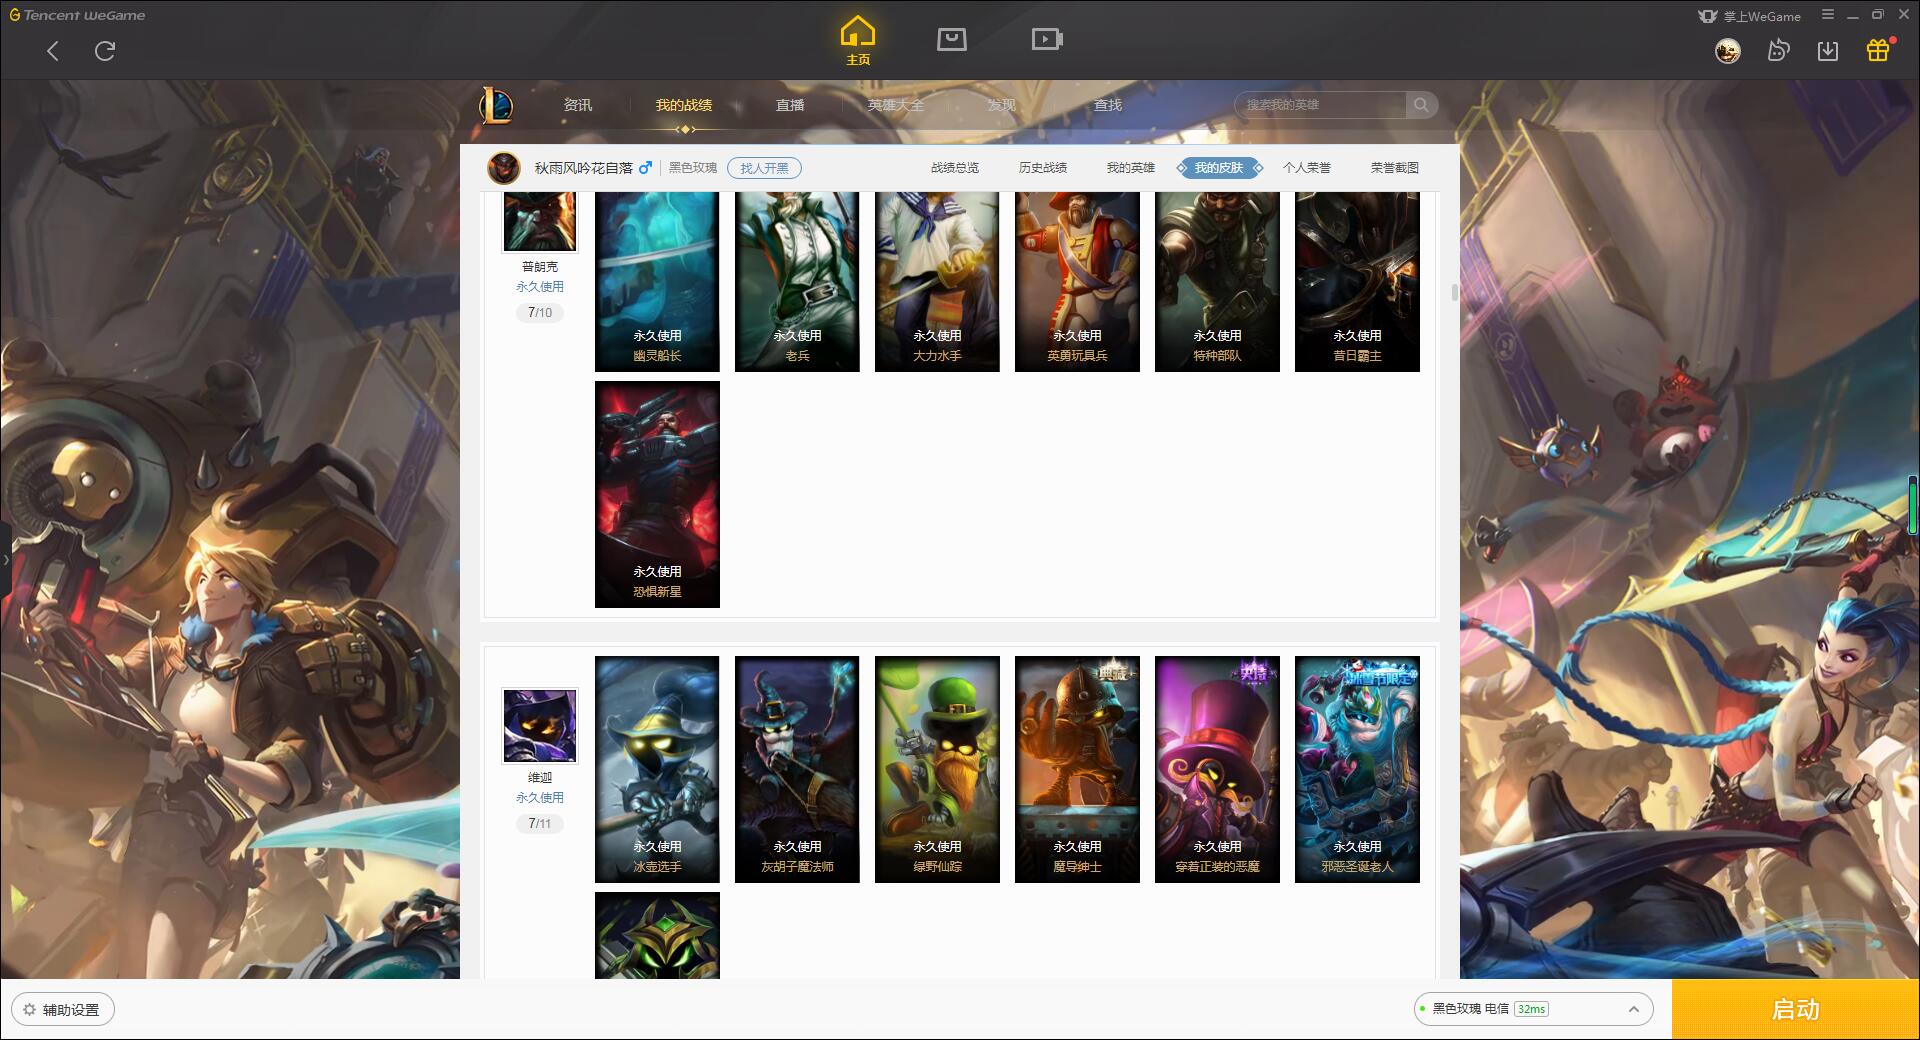
Task: Click the 找人开黑 button
Action: tap(764, 168)
